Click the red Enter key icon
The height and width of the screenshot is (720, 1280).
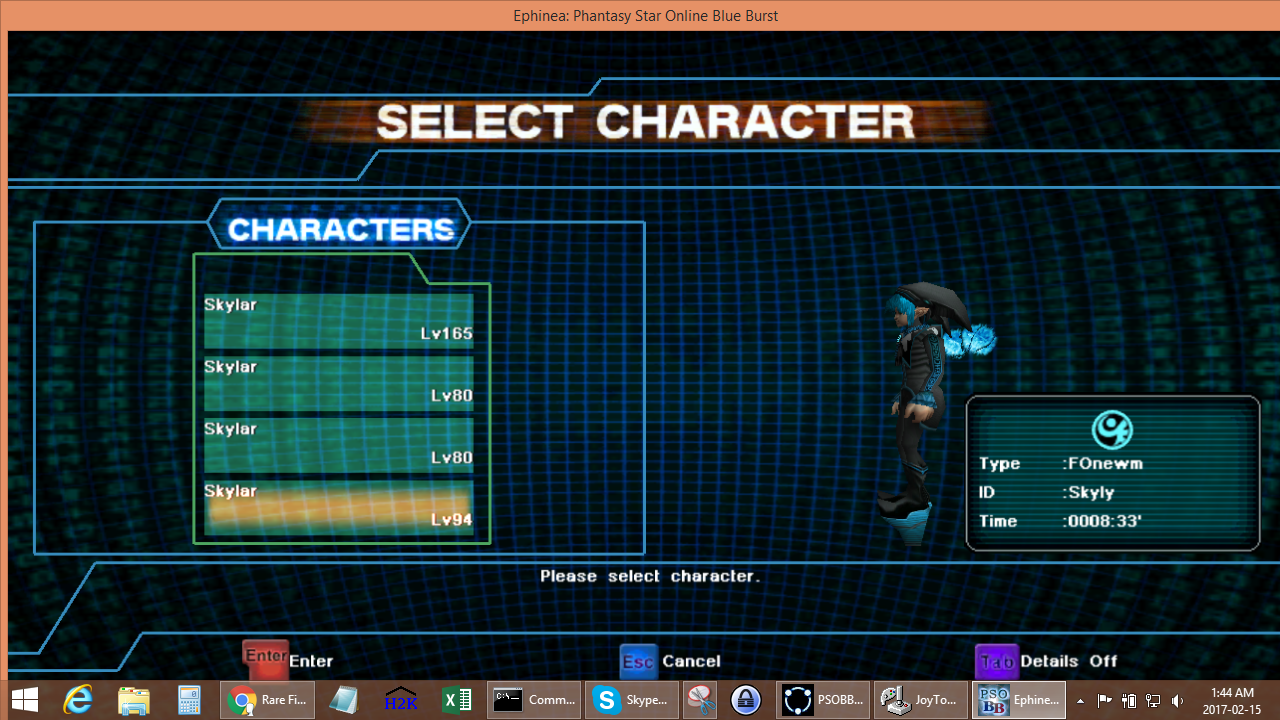tap(266, 659)
